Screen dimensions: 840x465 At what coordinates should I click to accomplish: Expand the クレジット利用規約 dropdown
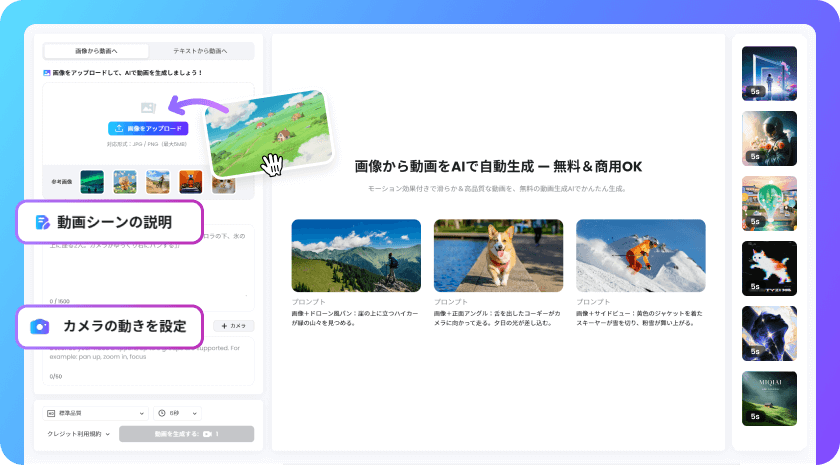pos(78,434)
